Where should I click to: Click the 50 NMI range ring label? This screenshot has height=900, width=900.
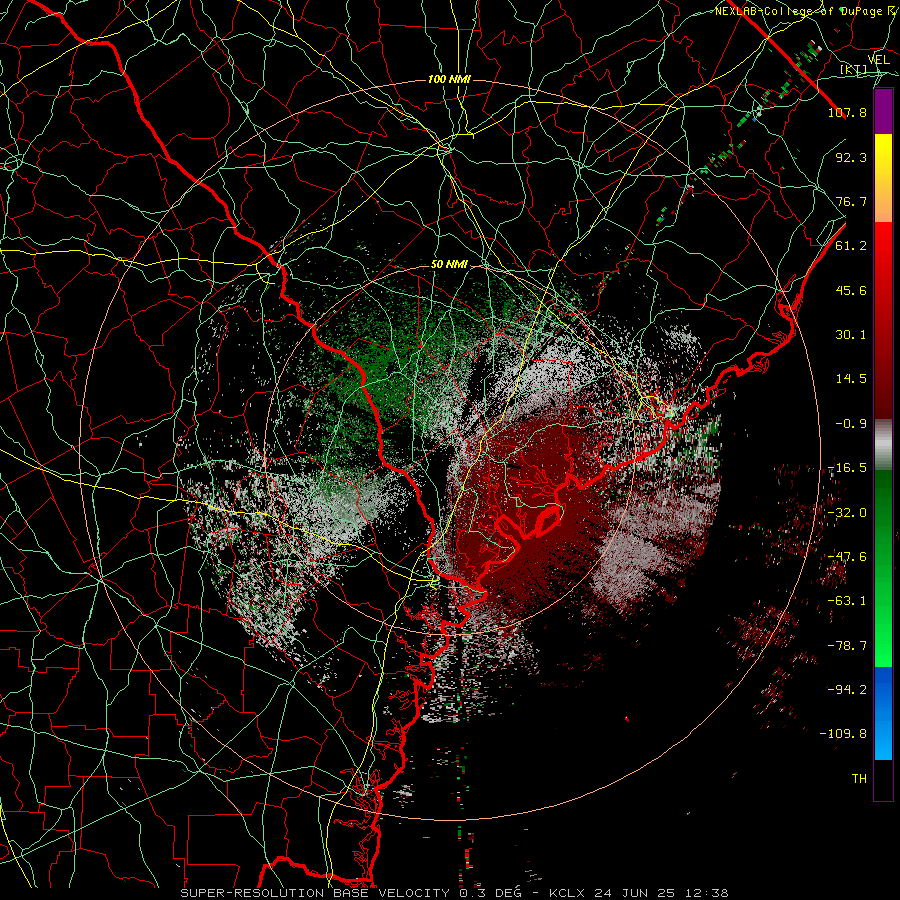449,265
